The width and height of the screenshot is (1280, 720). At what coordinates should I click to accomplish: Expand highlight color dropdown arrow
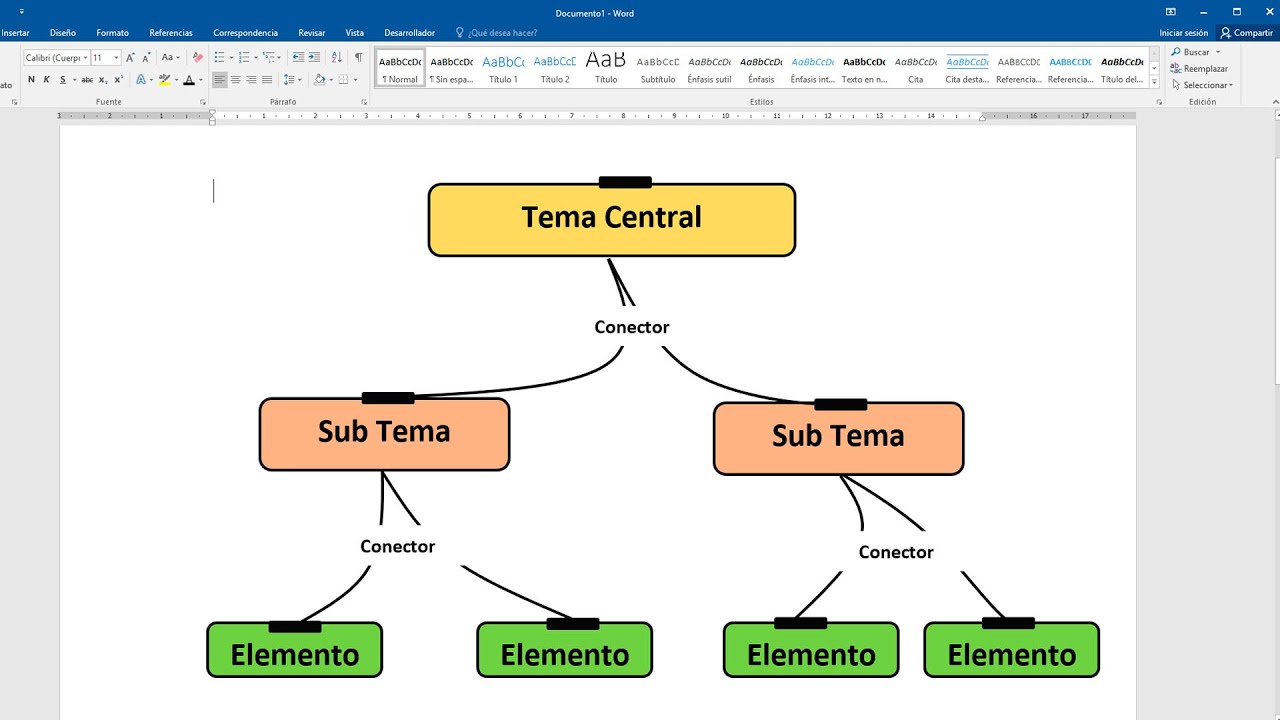176,80
